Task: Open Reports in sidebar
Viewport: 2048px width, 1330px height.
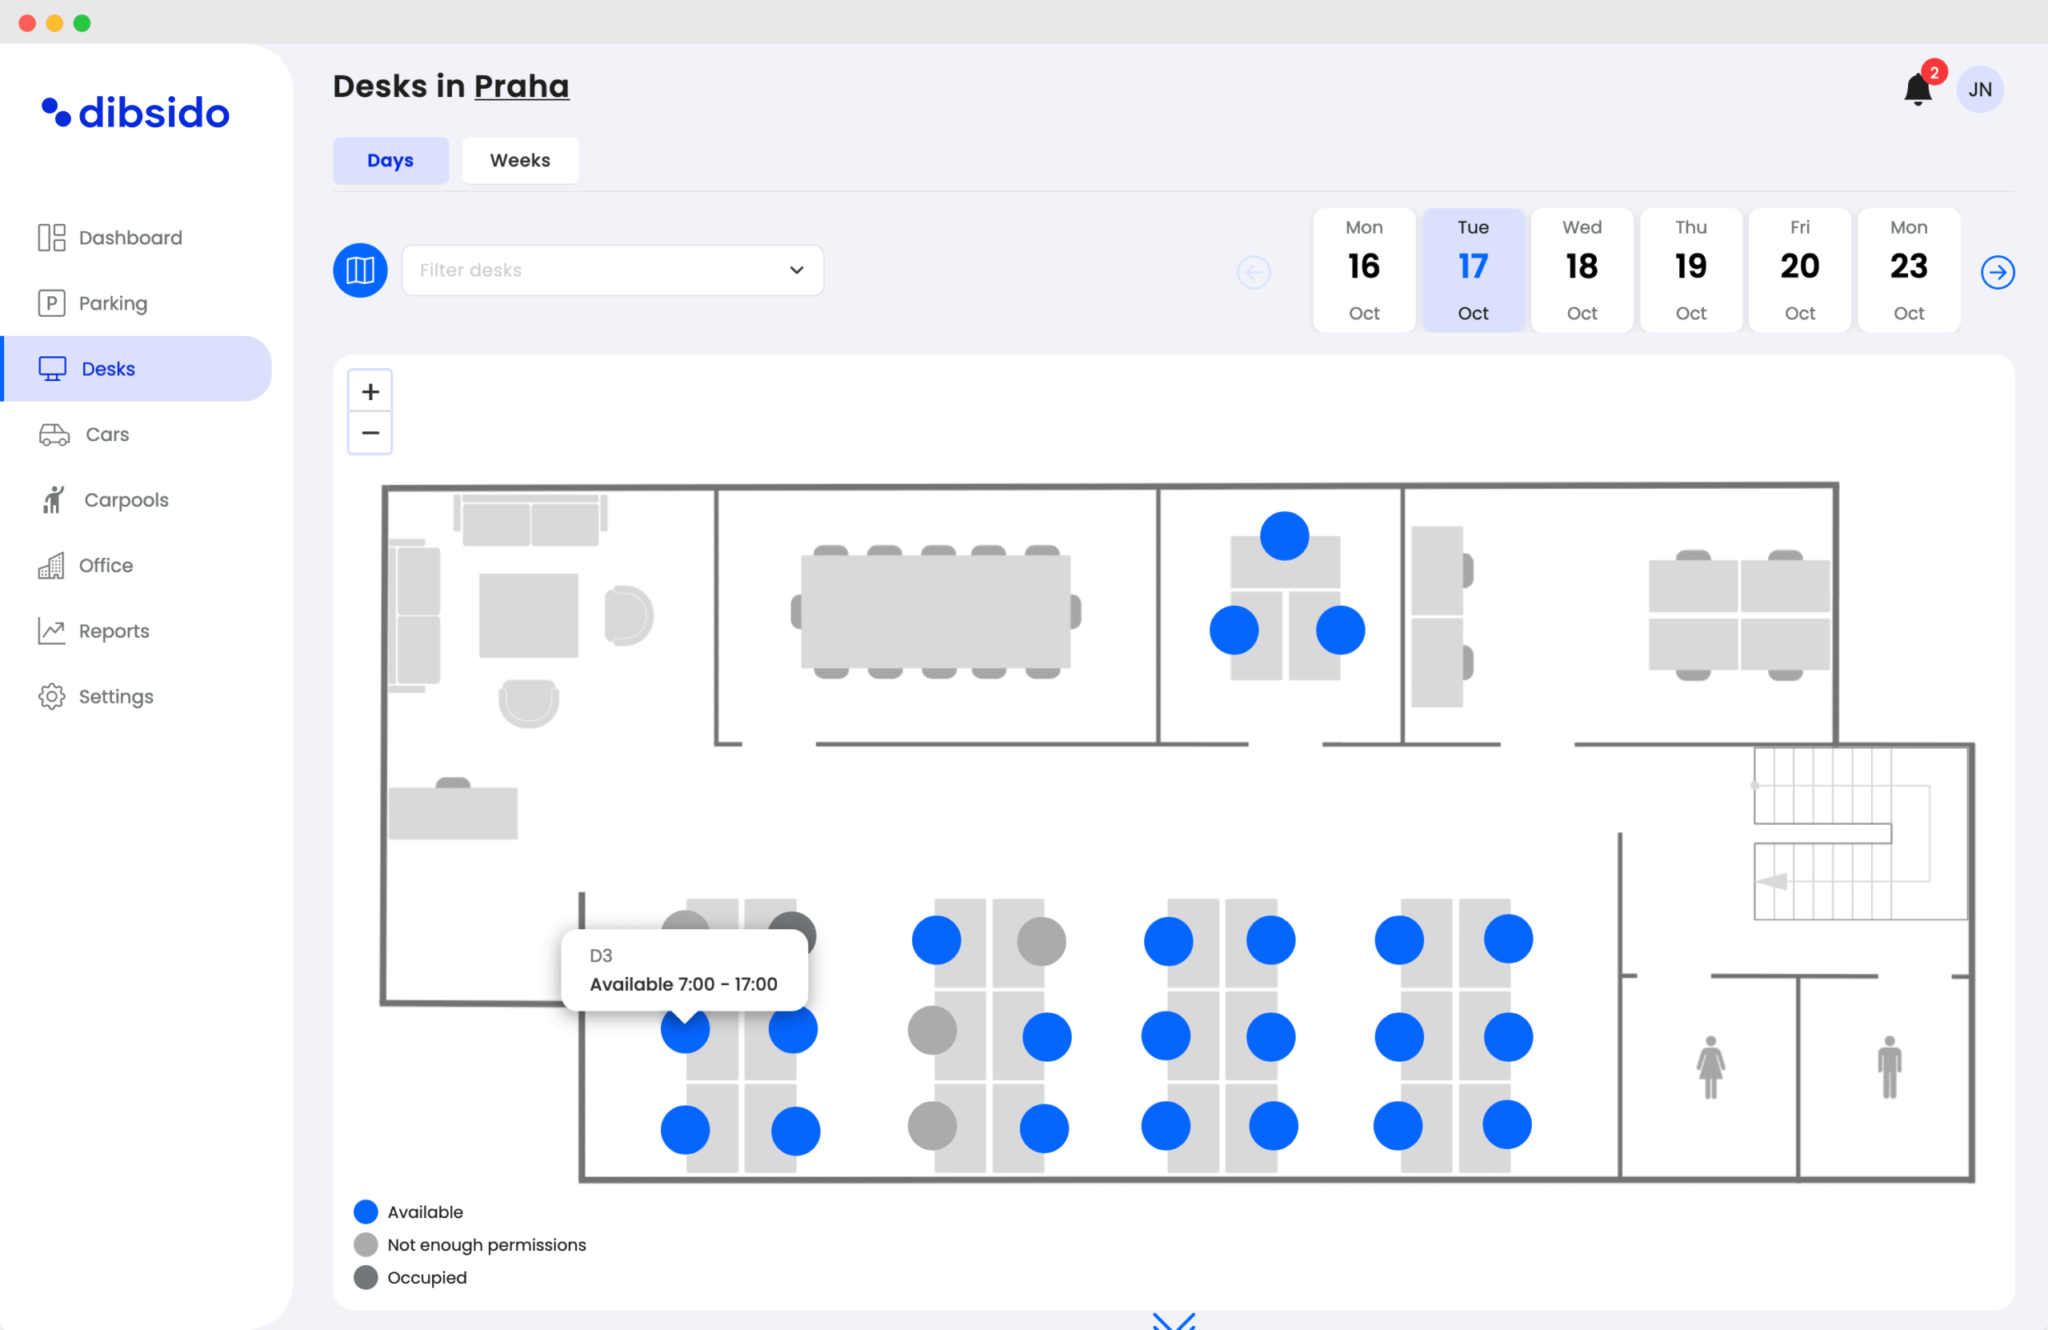Action: click(x=113, y=631)
